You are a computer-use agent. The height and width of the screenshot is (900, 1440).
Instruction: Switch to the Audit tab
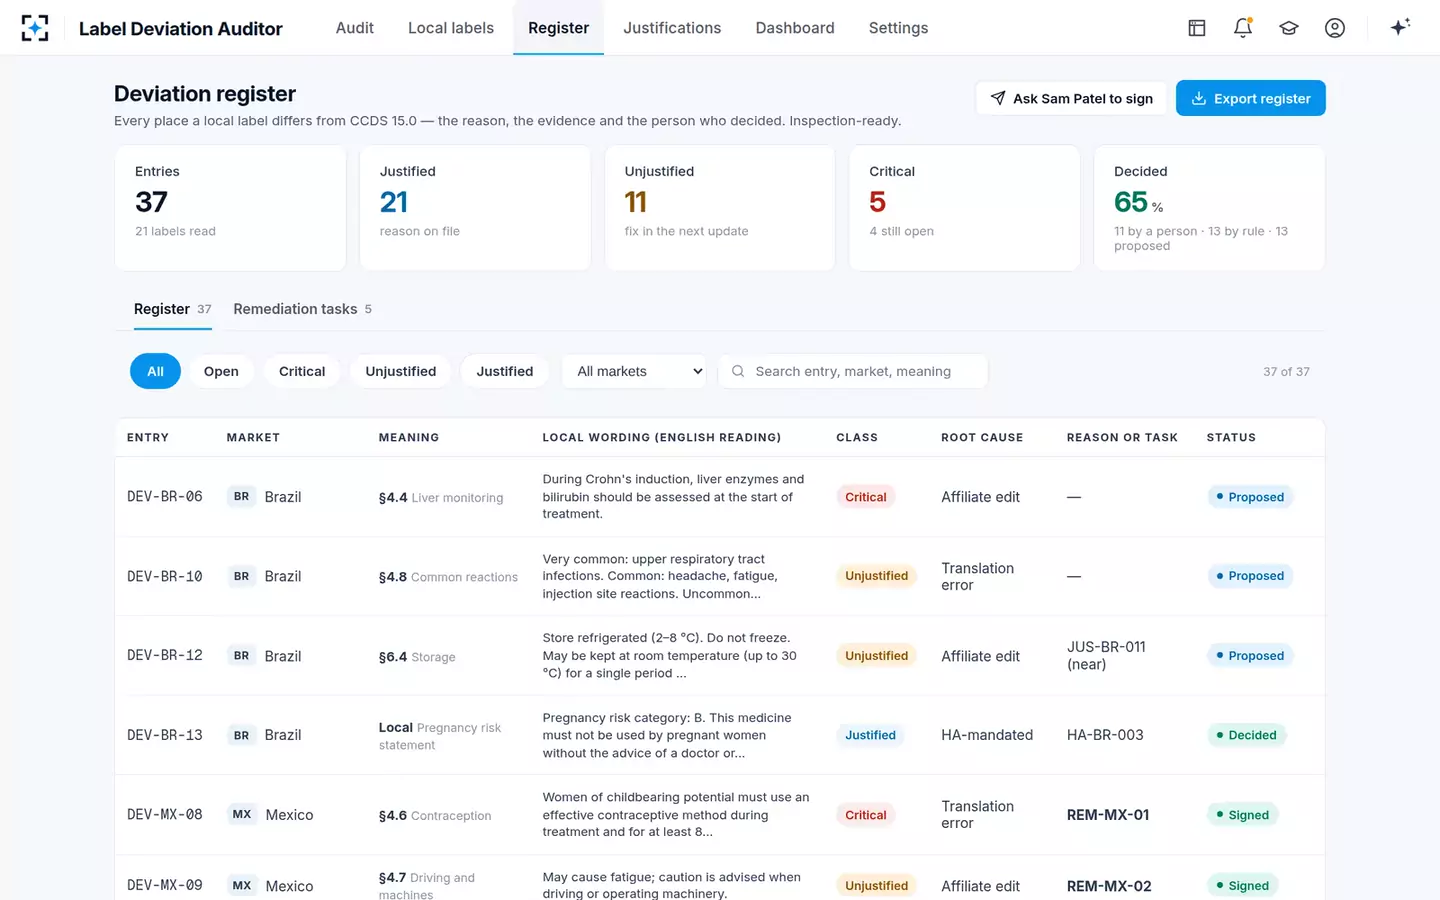tap(355, 28)
